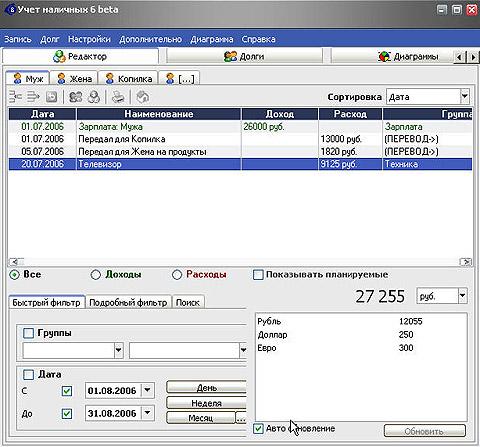Select the Все radio button

(14, 275)
